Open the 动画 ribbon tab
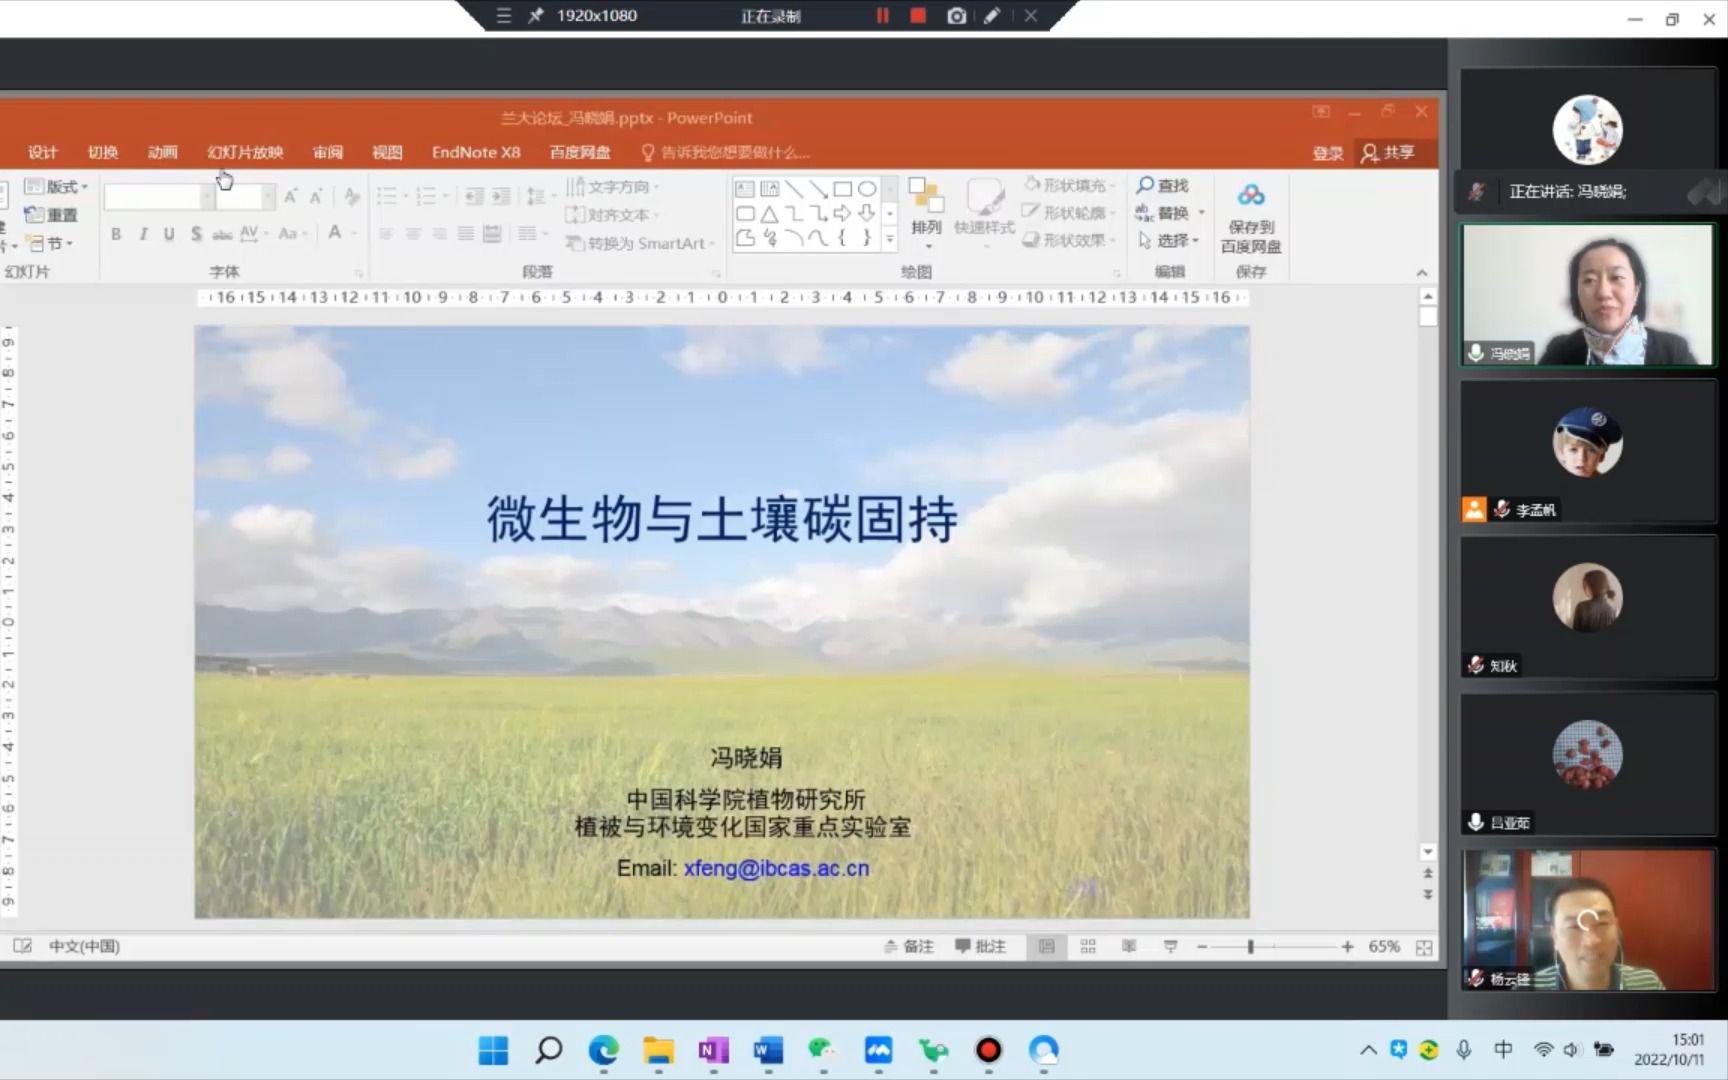1728x1080 pixels. 163,152
